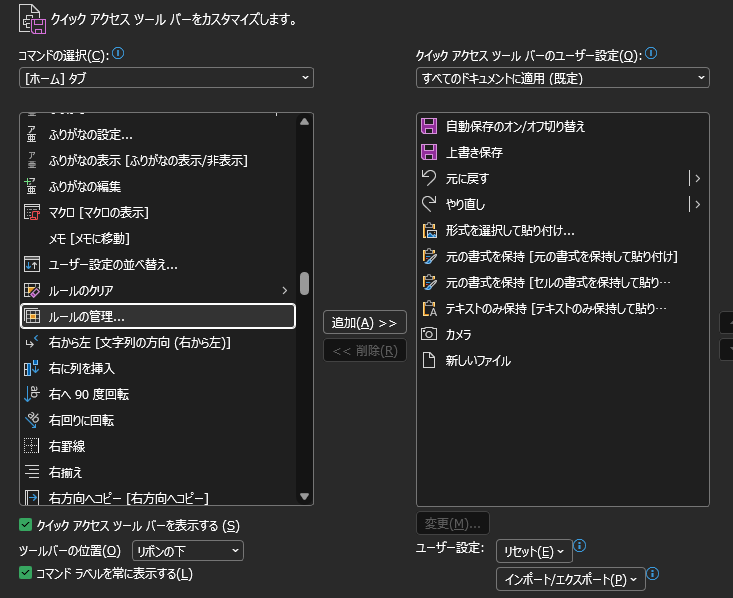The width and height of the screenshot is (733, 598).
Task: Click the 右から左 text direction icon
Action: pos(31,342)
